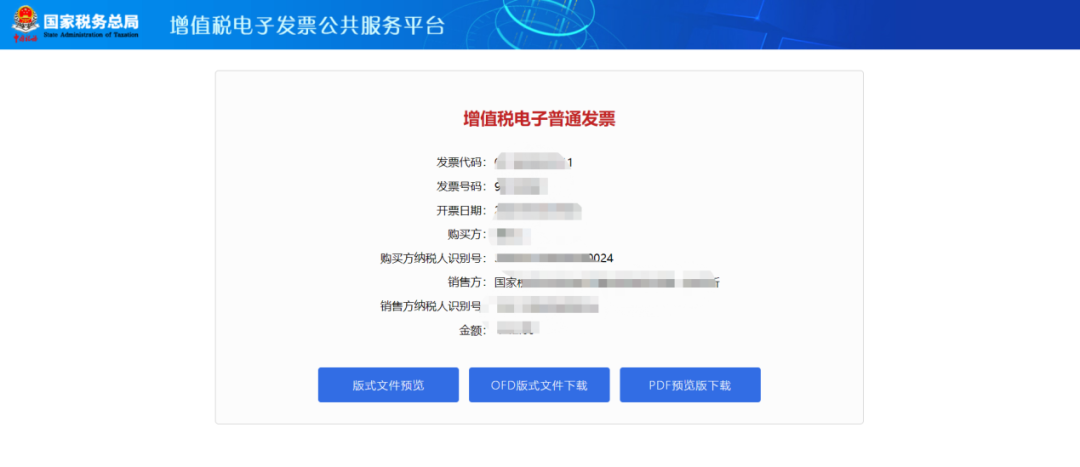Select the buyer taxpayer ID ending 0024

[554, 258]
